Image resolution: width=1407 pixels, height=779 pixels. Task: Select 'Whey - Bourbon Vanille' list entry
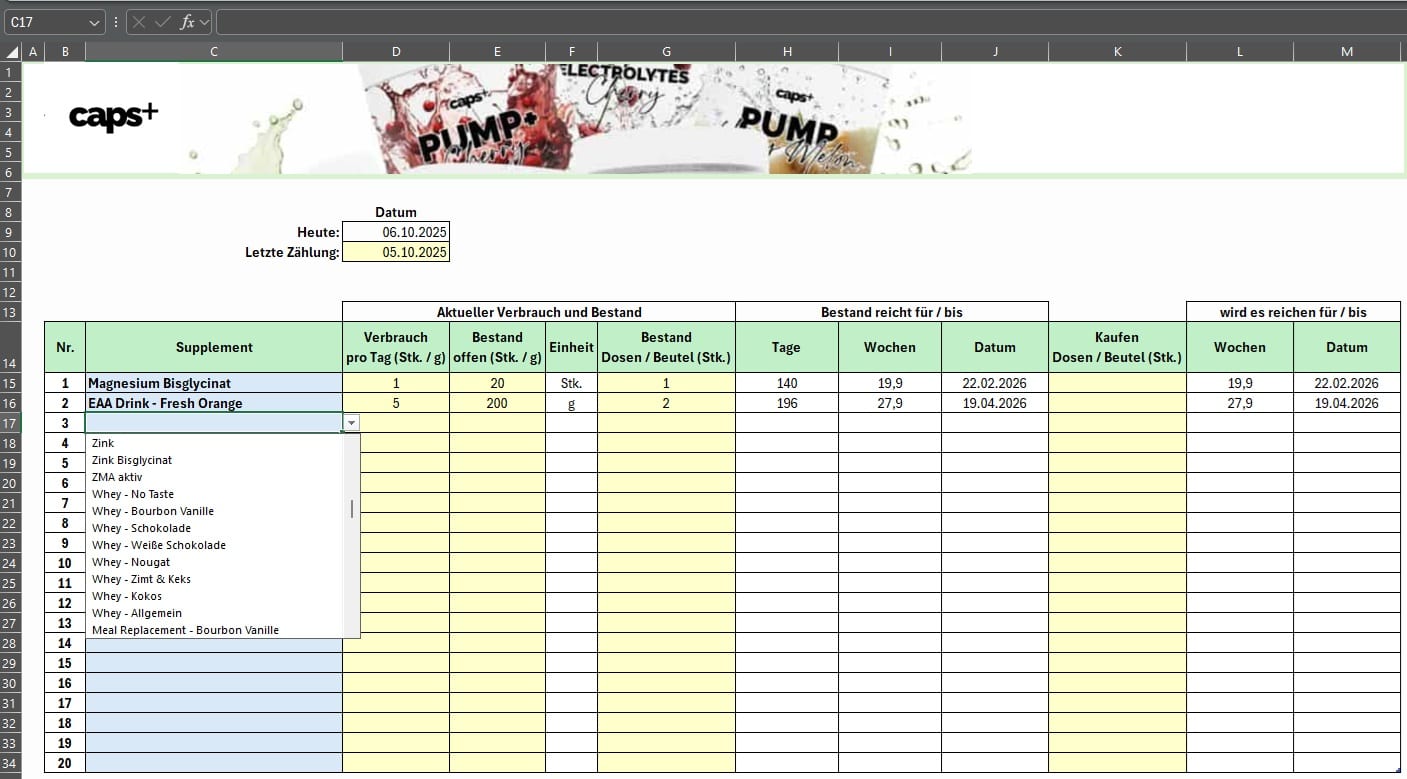pyautogui.click(x=153, y=511)
